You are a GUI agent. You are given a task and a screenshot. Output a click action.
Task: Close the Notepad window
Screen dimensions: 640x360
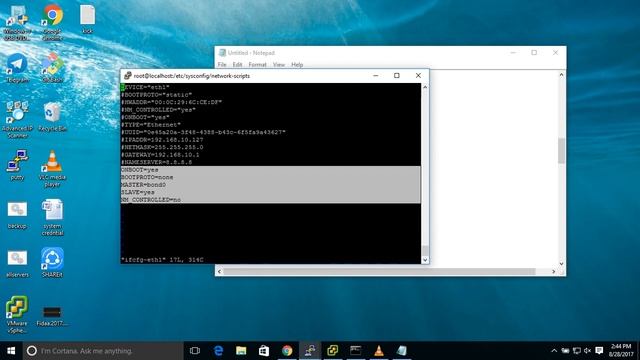click(555, 53)
